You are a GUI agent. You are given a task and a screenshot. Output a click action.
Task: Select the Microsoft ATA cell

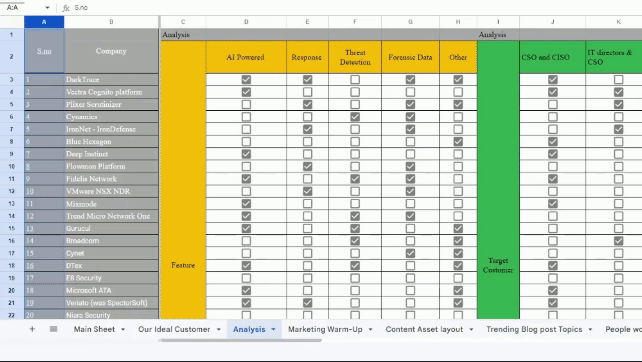pos(111,290)
